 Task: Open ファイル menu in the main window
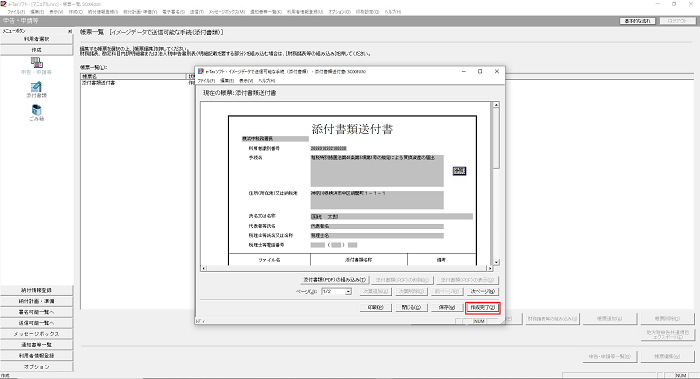click(x=16, y=12)
